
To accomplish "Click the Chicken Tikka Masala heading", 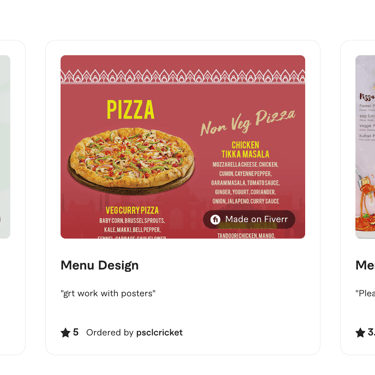I will coord(246,149).
